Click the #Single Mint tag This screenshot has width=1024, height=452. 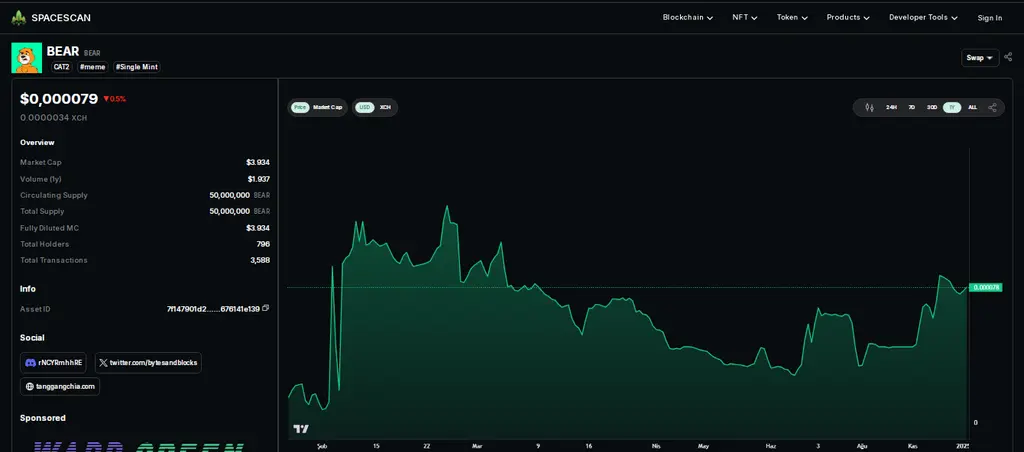pyautogui.click(x=136, y=67)
